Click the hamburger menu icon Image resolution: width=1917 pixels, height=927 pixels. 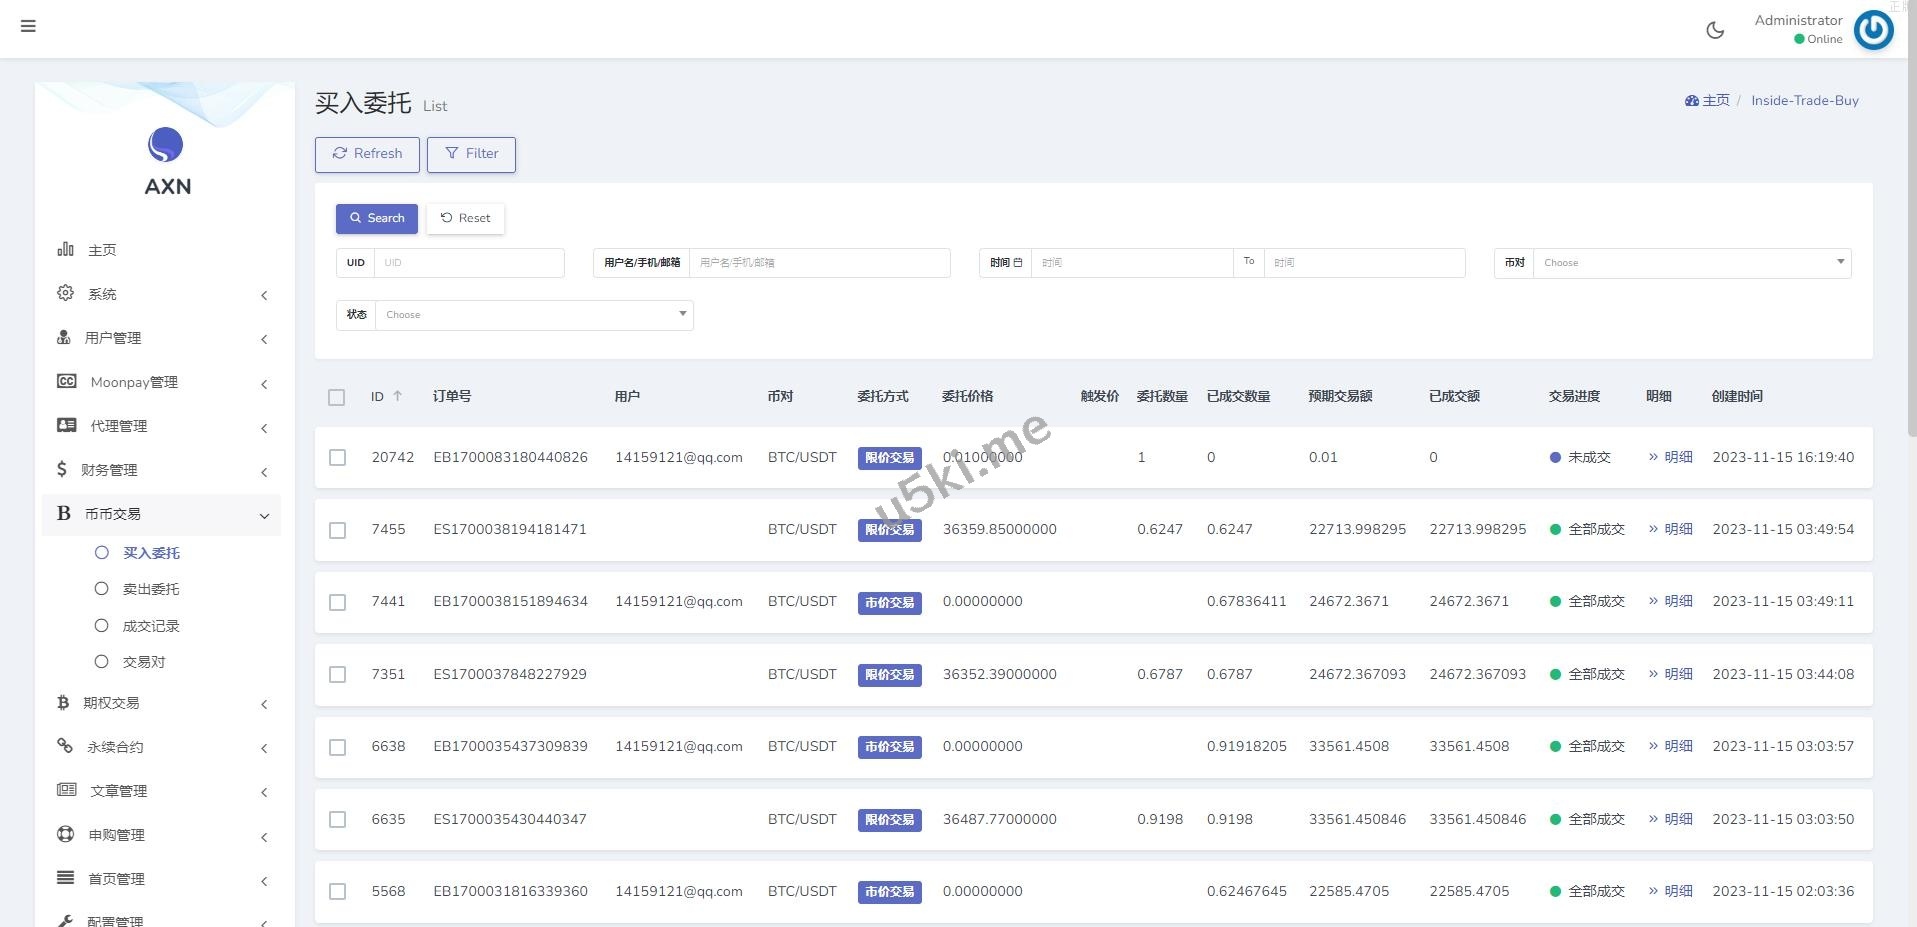(28, 26)
